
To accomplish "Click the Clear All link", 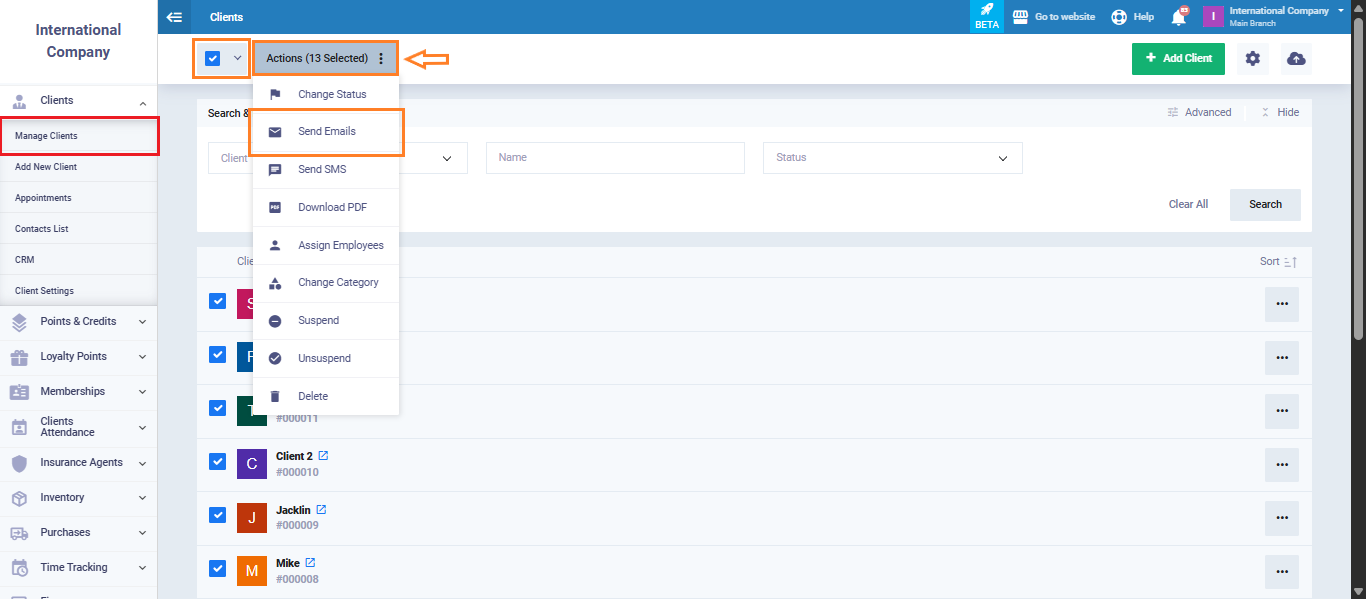I will click(1188, 204).
